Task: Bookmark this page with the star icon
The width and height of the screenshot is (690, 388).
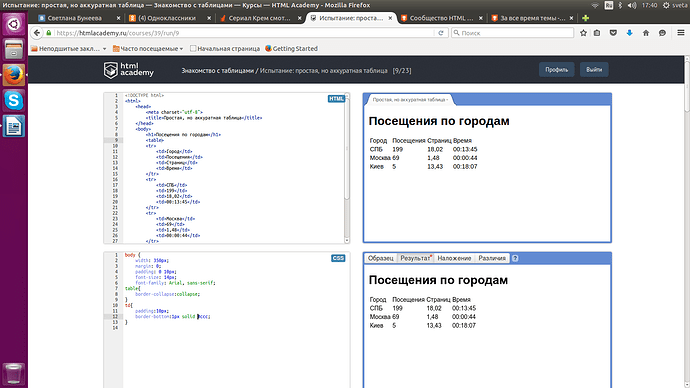Action: pyautogui.click(x=583, y=33)
